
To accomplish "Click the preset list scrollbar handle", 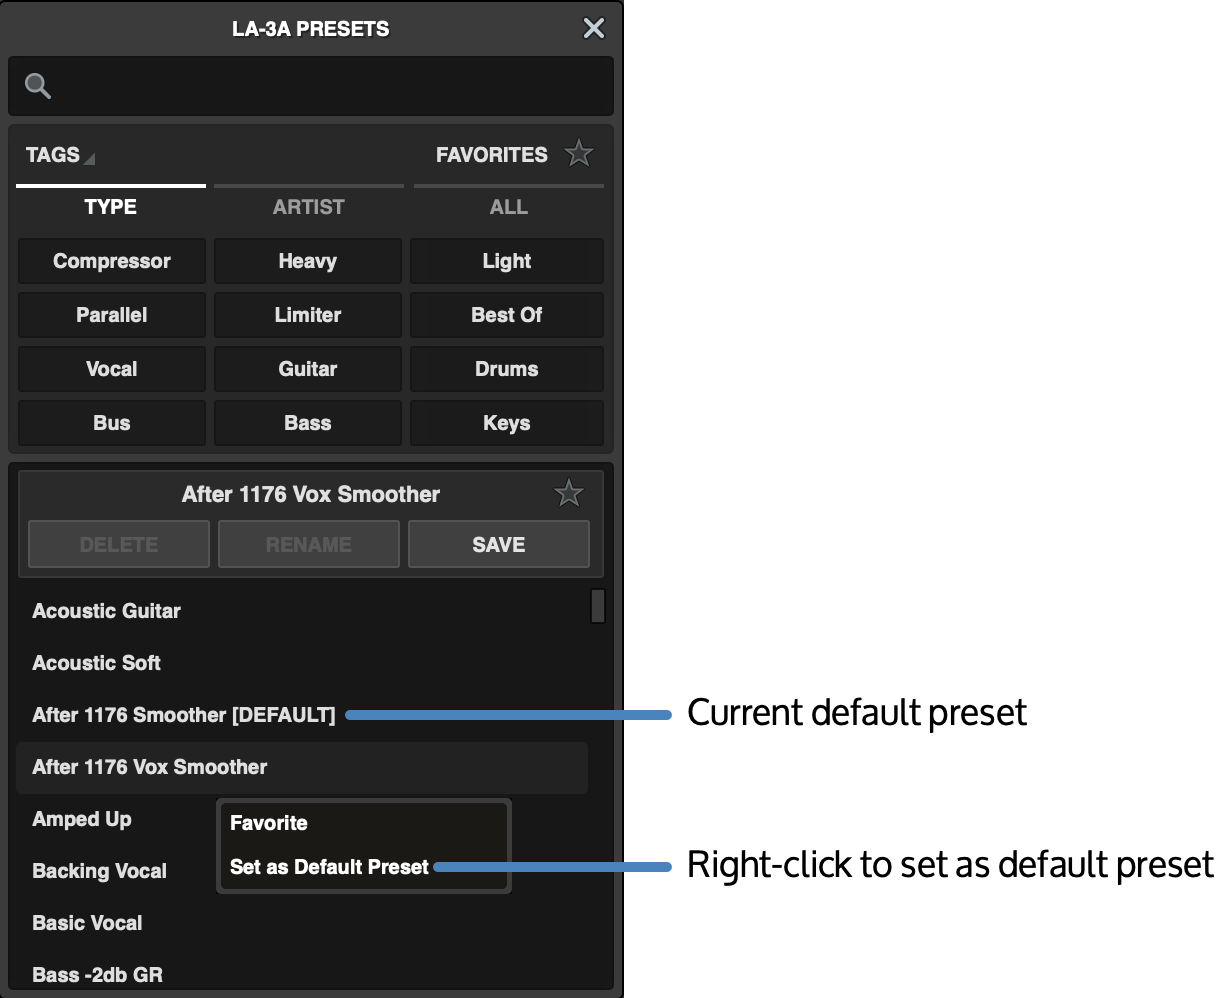I will click(598, 606).
